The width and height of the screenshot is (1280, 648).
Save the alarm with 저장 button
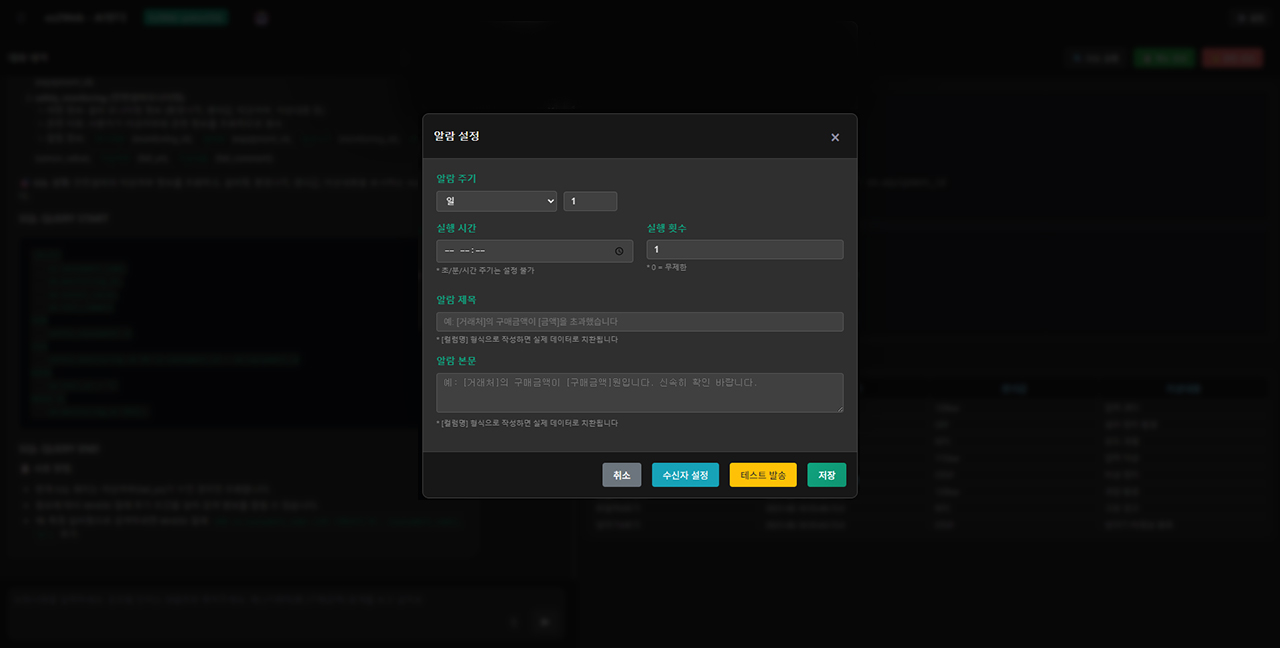click(826, 475)
